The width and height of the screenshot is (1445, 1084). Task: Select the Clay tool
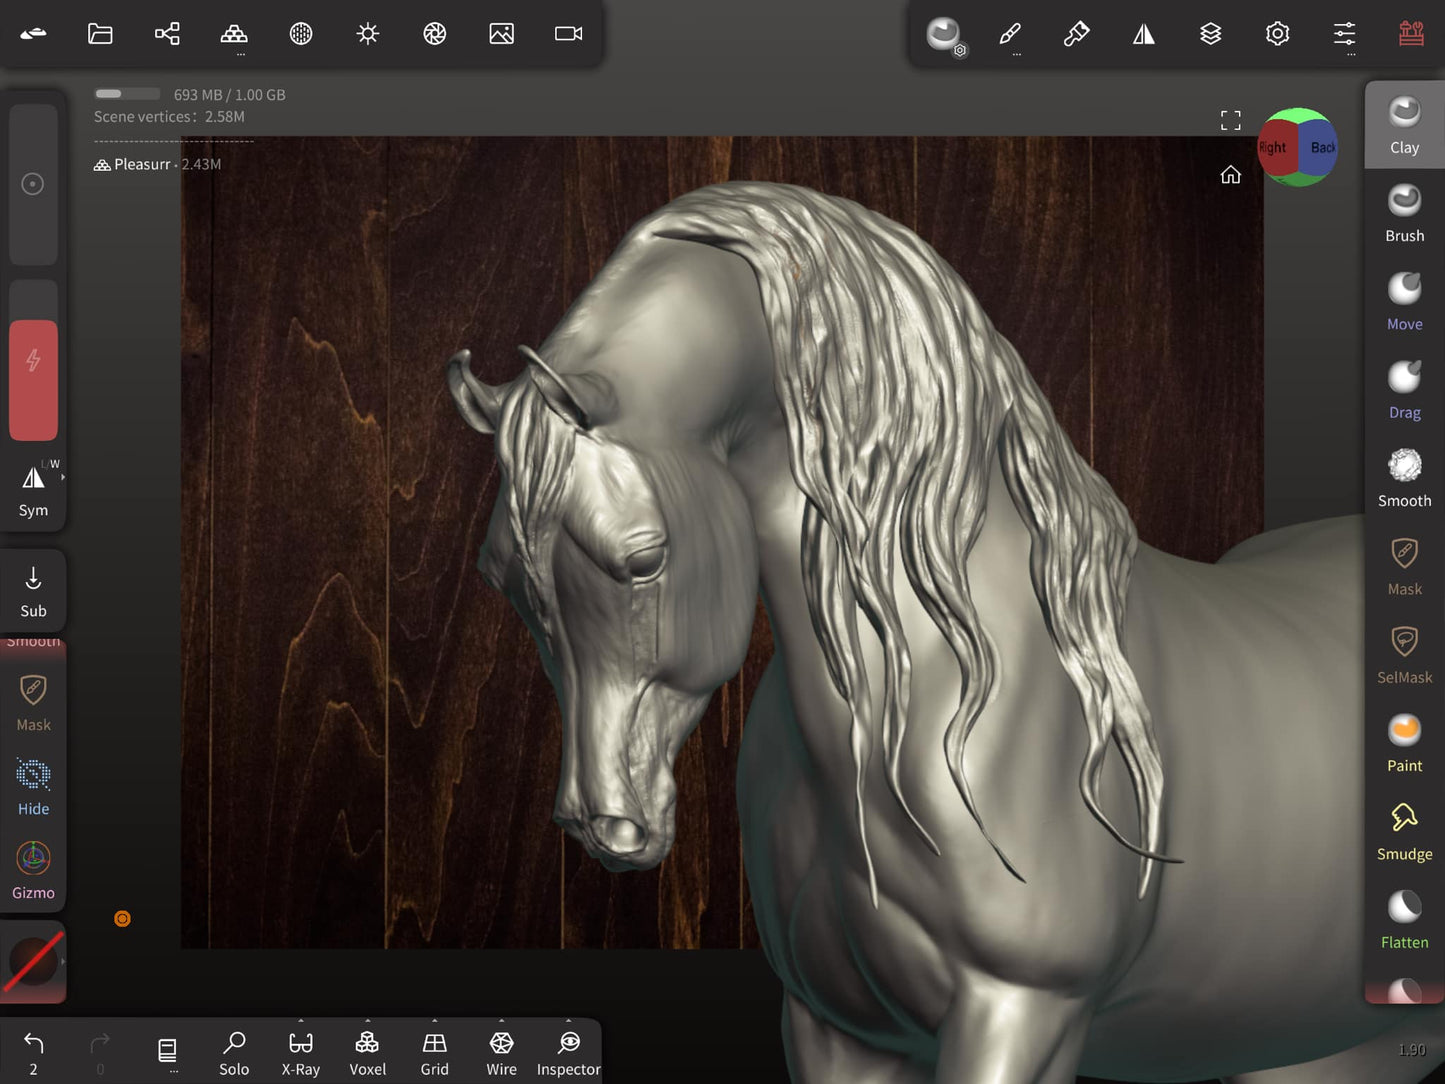click(1405, 125)
